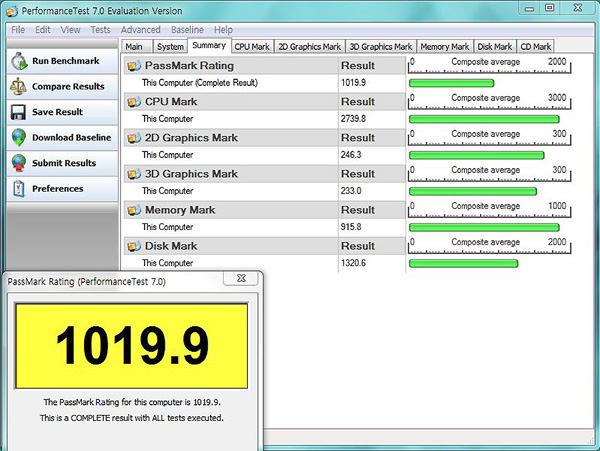
Task: Click the 3D Graphics Mark header icon
Action: (134, 174)
